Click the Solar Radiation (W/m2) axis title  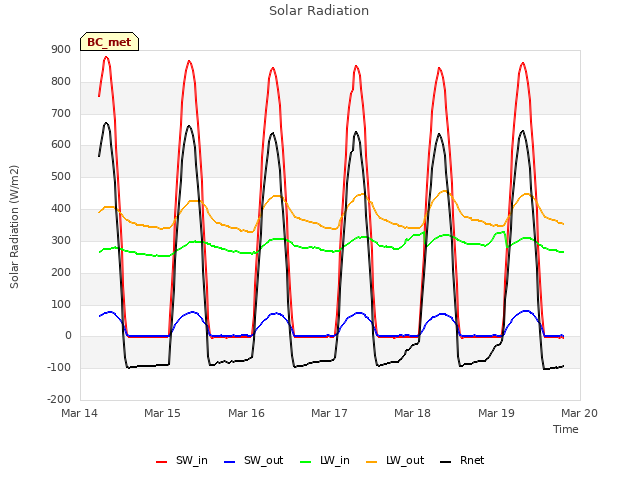coord(14,227)
